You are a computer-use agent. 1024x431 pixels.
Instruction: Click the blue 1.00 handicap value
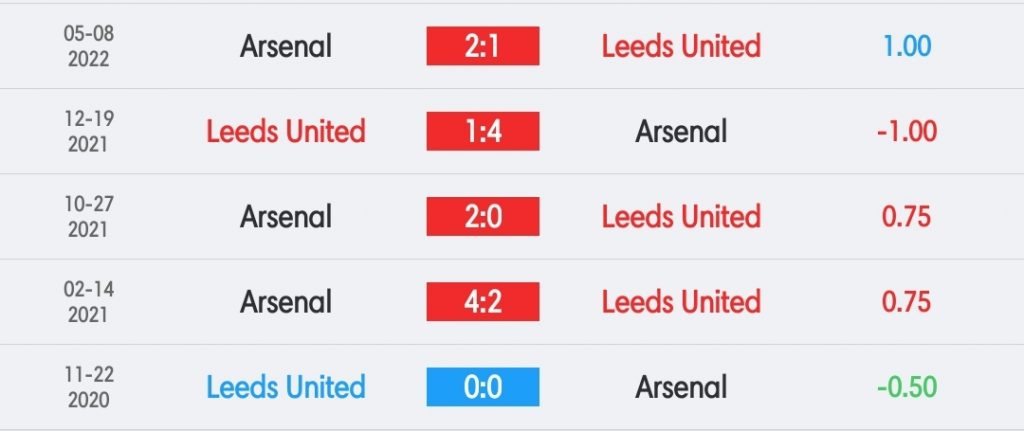907,46
